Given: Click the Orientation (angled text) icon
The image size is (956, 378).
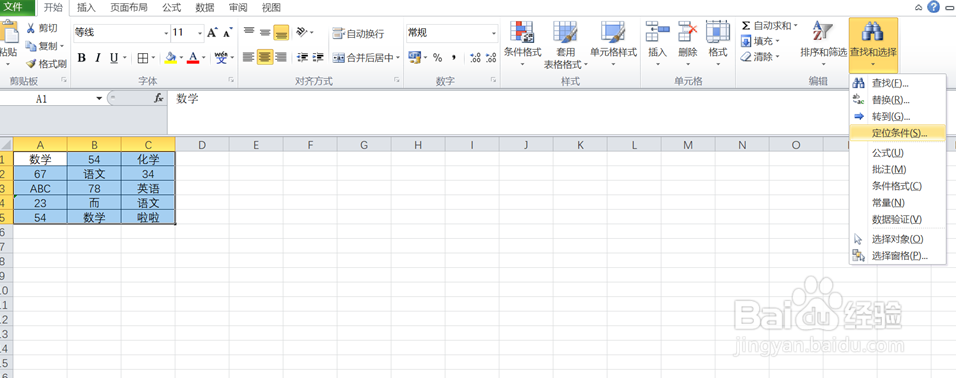Looking at the screenshot, I should pyautogui.click(x=302, y=32).
